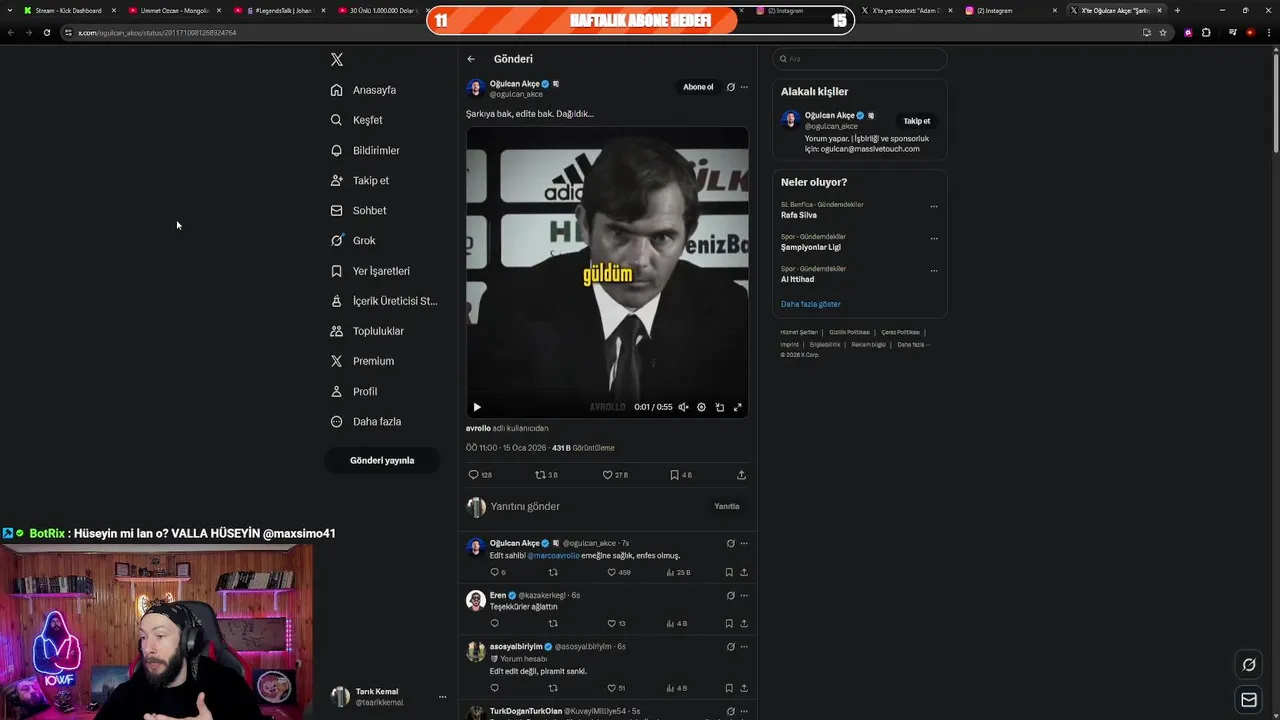Image resolution: width=1280 pixels, height=720 pixels.
Task: Like asosyalbiriyim's comment with 51 likes
Action: point(616,688)
